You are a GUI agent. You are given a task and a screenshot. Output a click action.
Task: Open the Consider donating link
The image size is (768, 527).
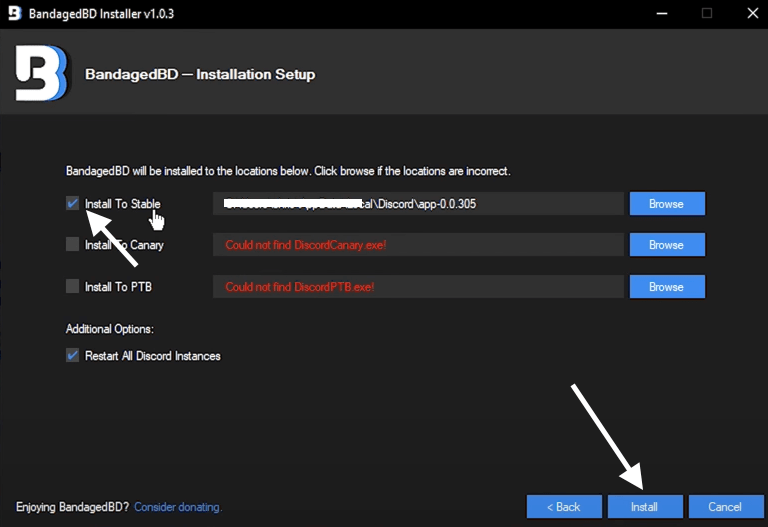pos(178,507)
